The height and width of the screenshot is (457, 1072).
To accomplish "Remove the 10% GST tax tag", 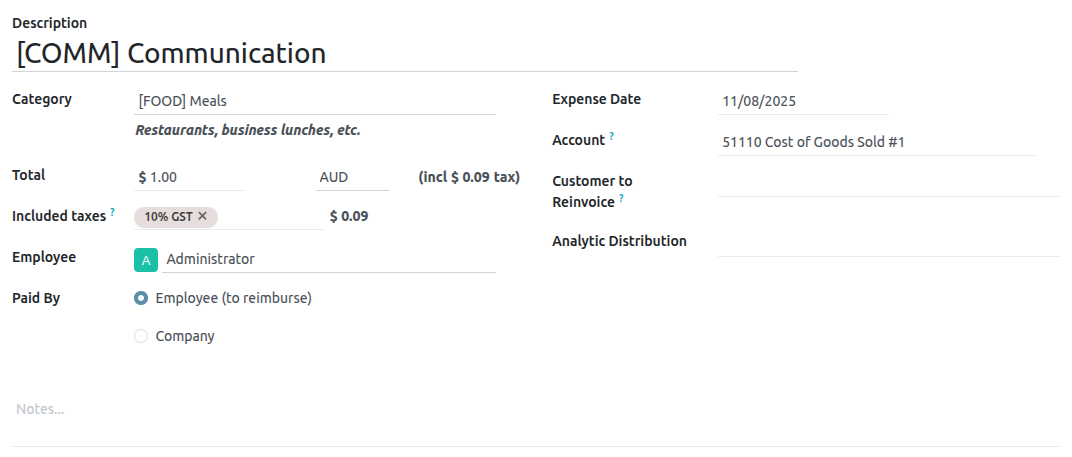I will point(202,216).
